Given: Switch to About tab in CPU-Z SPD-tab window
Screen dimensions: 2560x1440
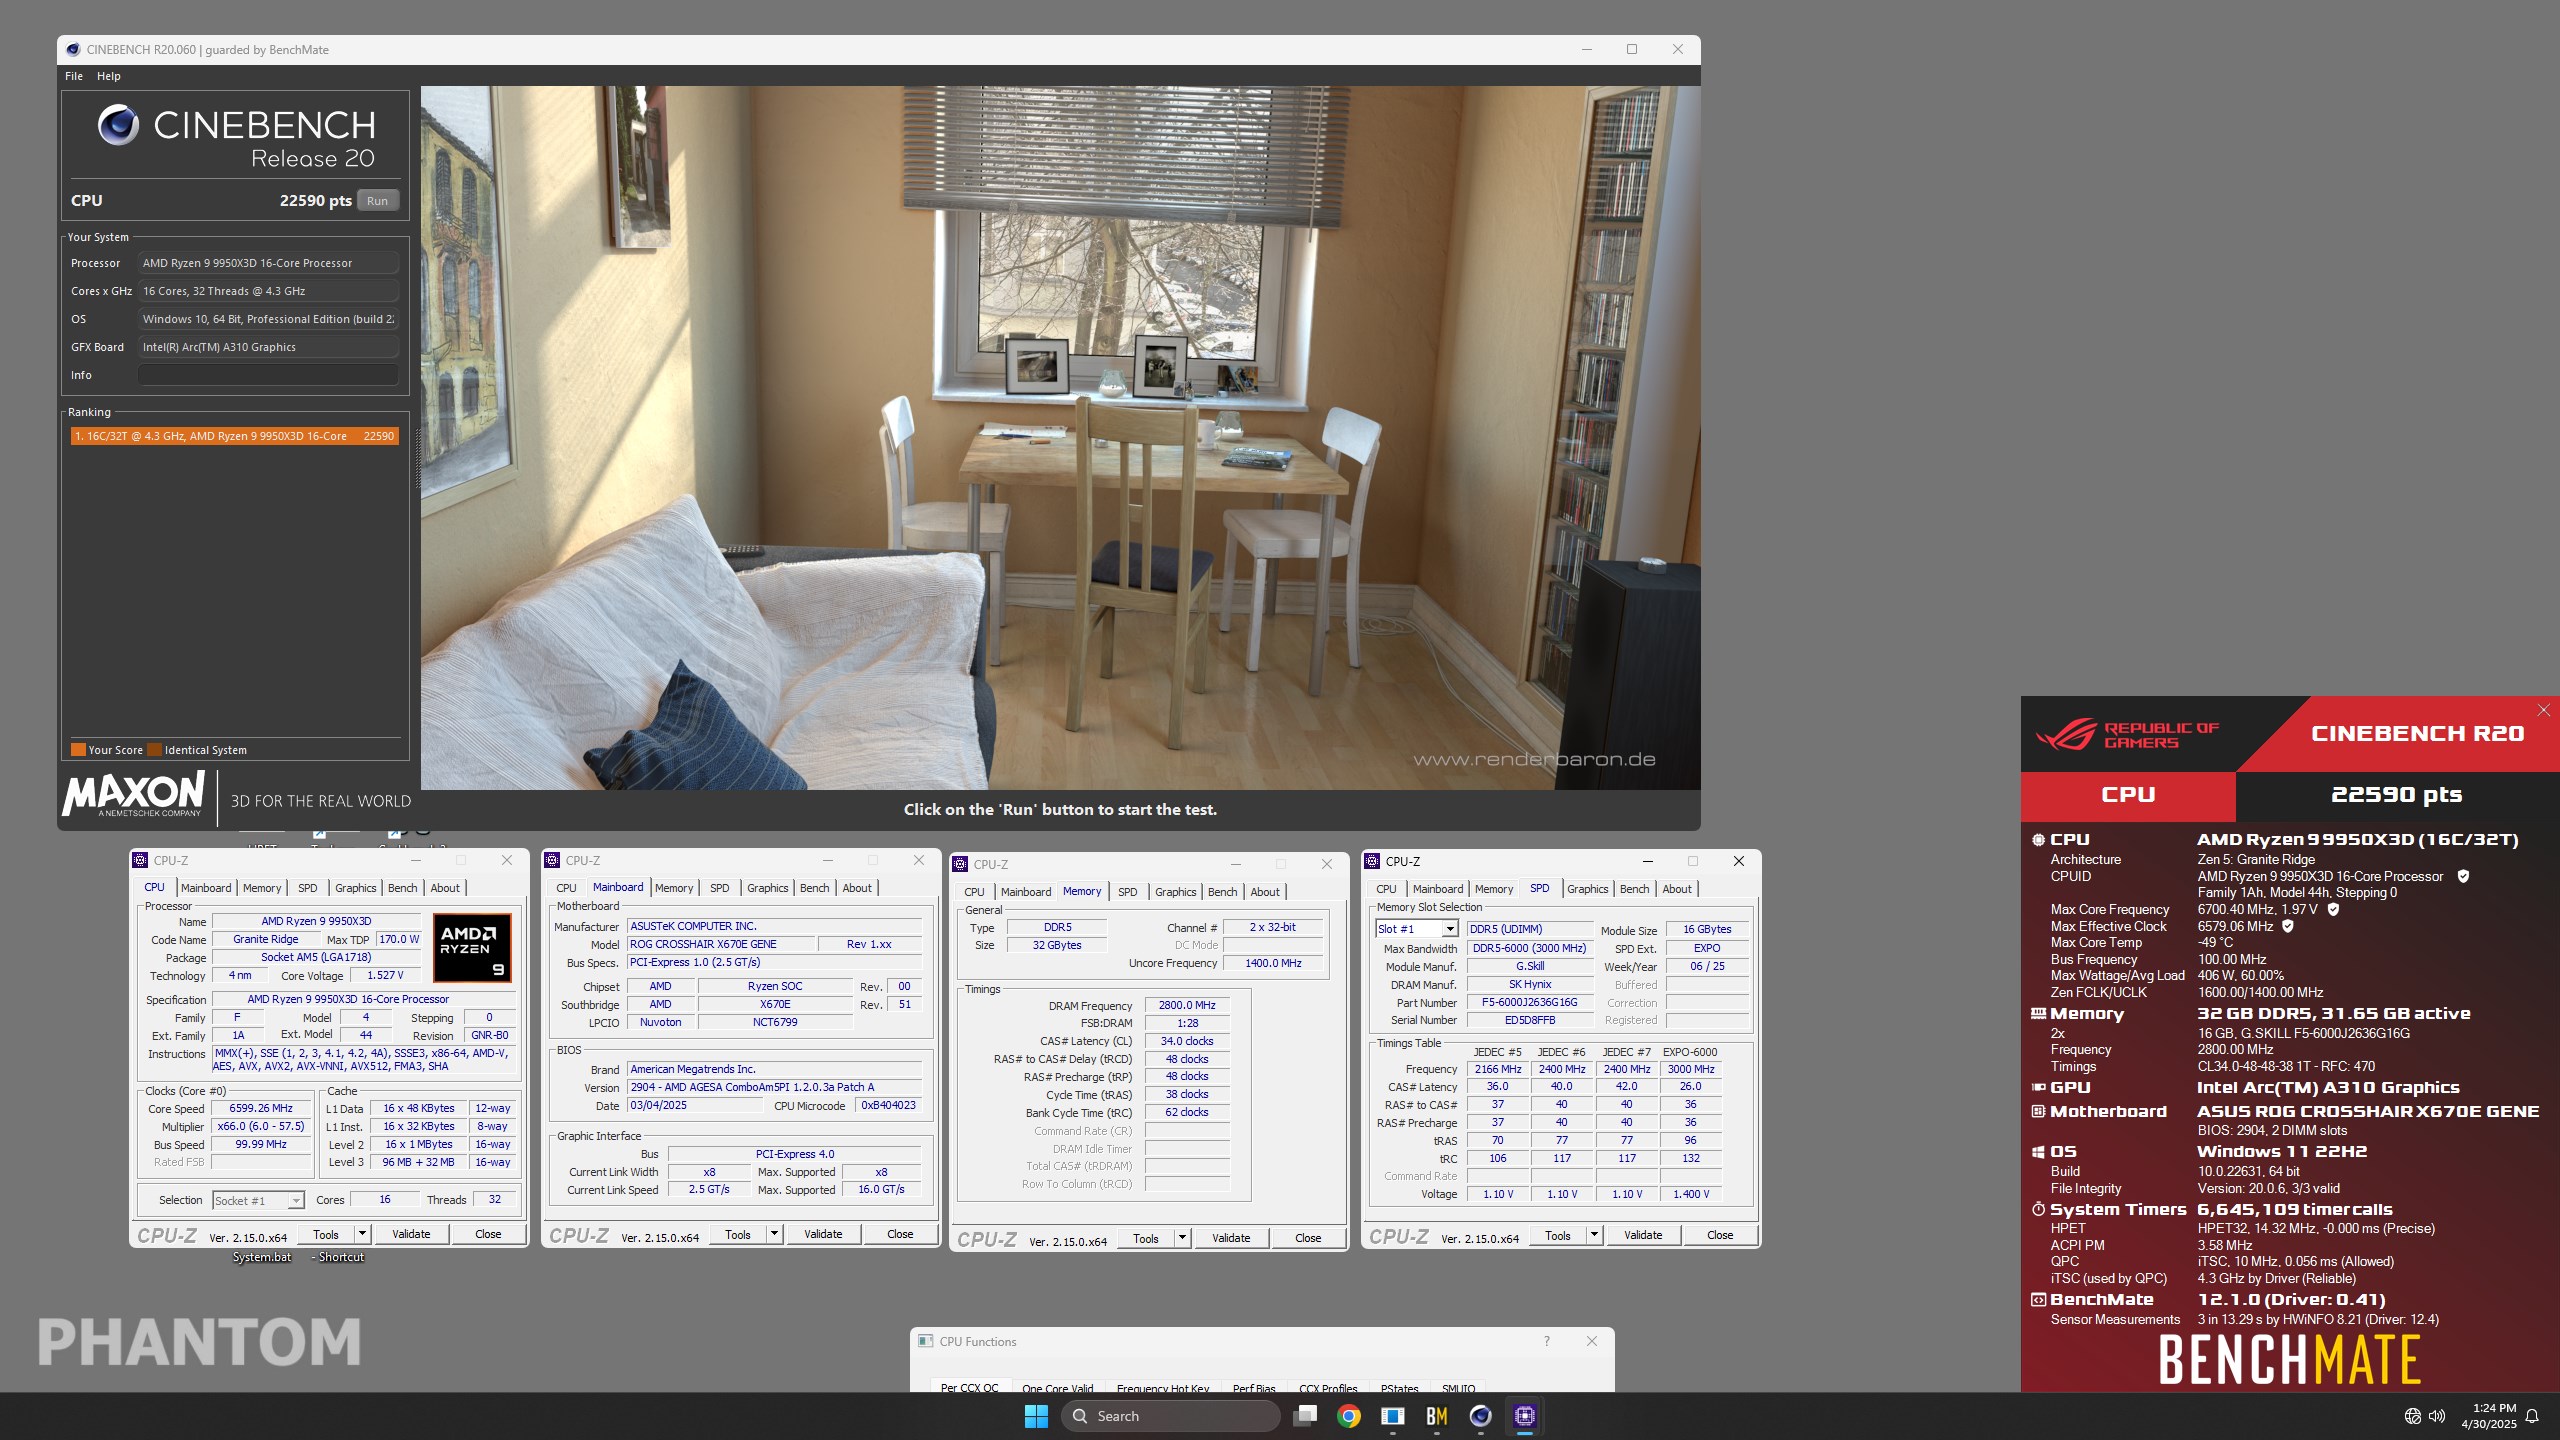Looking at the screenshot, I should coord(1677,889).
